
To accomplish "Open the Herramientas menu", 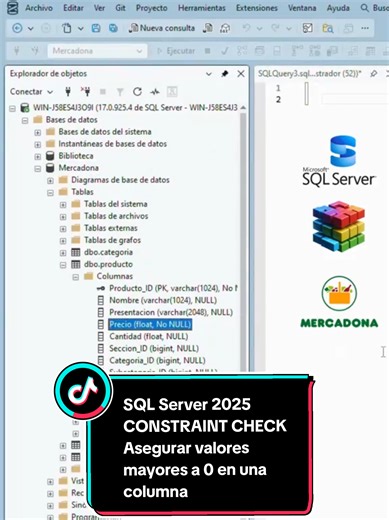I will click(202, 8).
